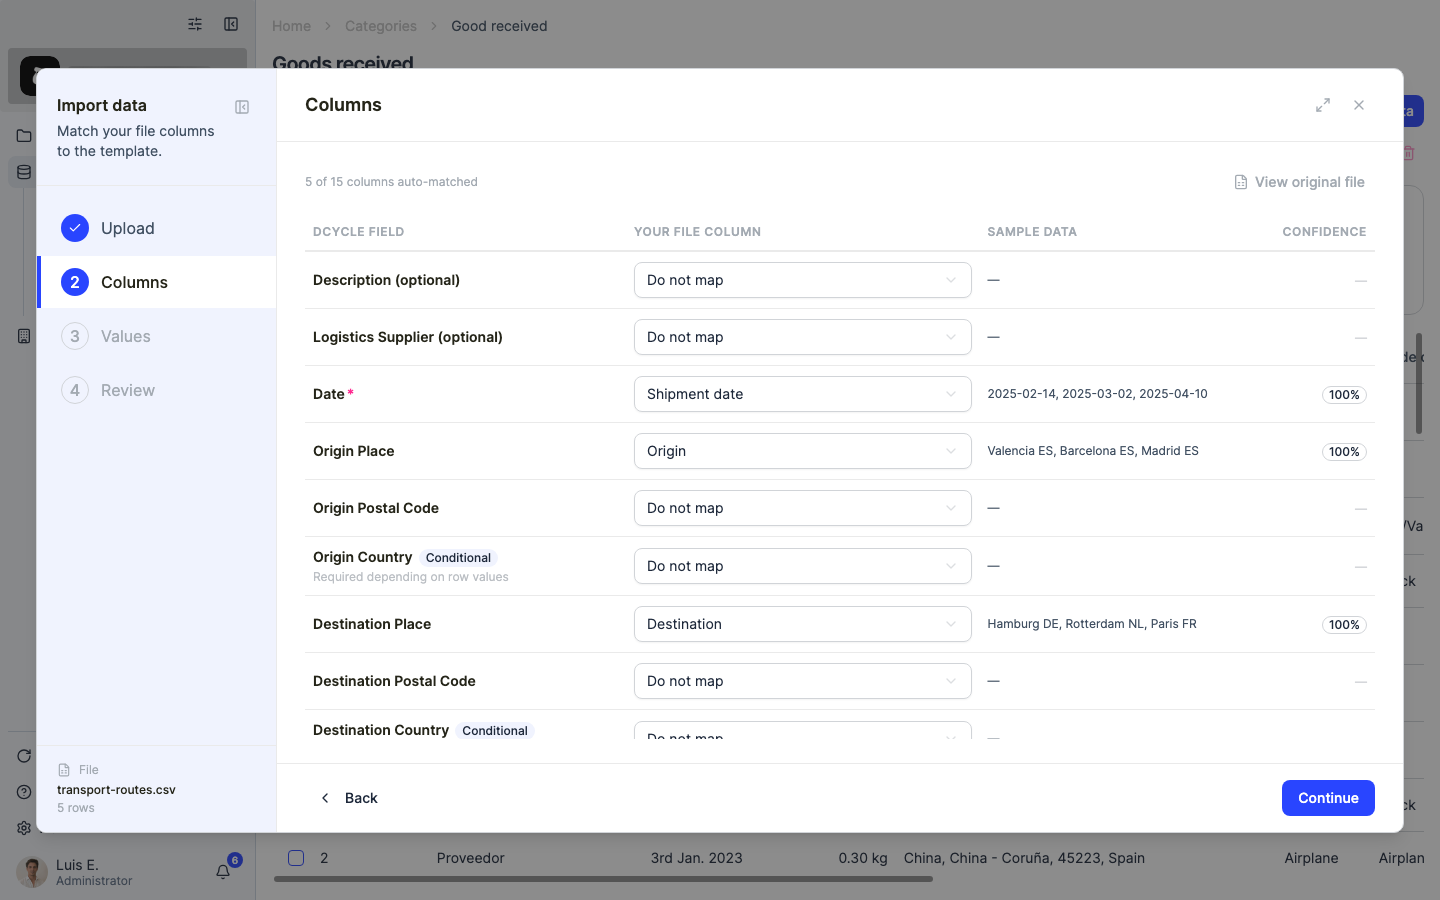The width and height of the screenshot is (1440, 900).
Task: Select the Review step
Action: click(x=157, y=390)
